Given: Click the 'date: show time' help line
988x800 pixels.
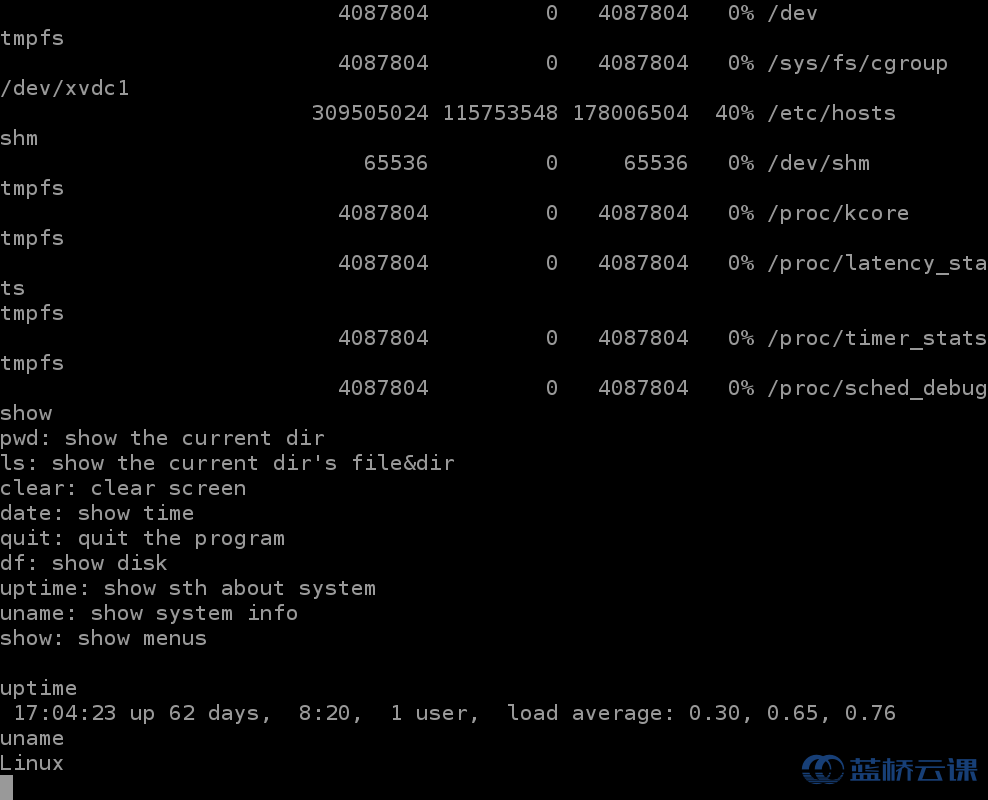Looking at the screenshot, I should coord(97,513).
